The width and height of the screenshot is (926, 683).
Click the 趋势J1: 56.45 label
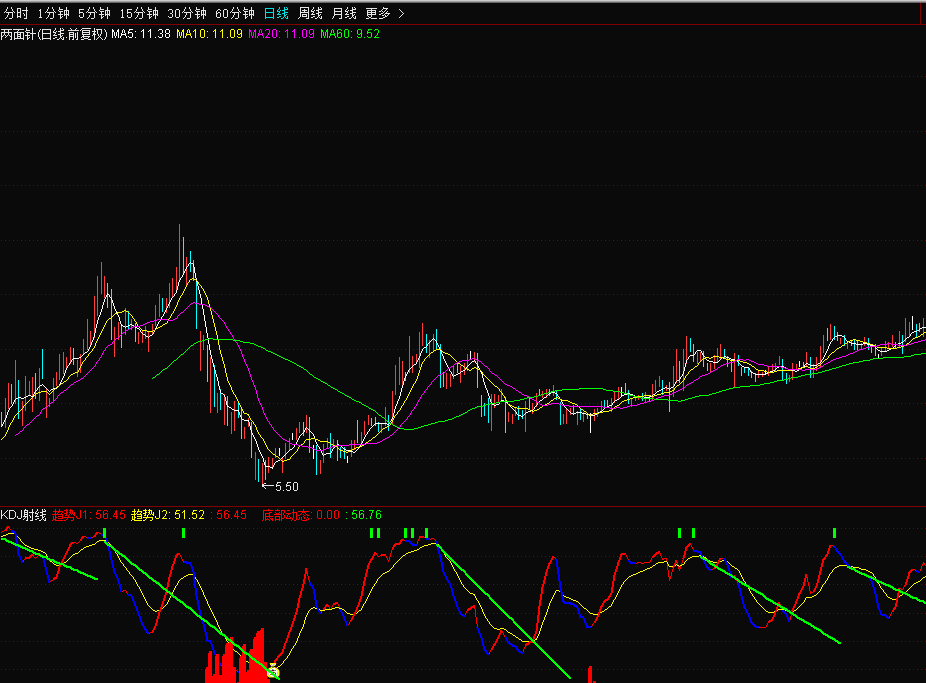coord(89,515)
